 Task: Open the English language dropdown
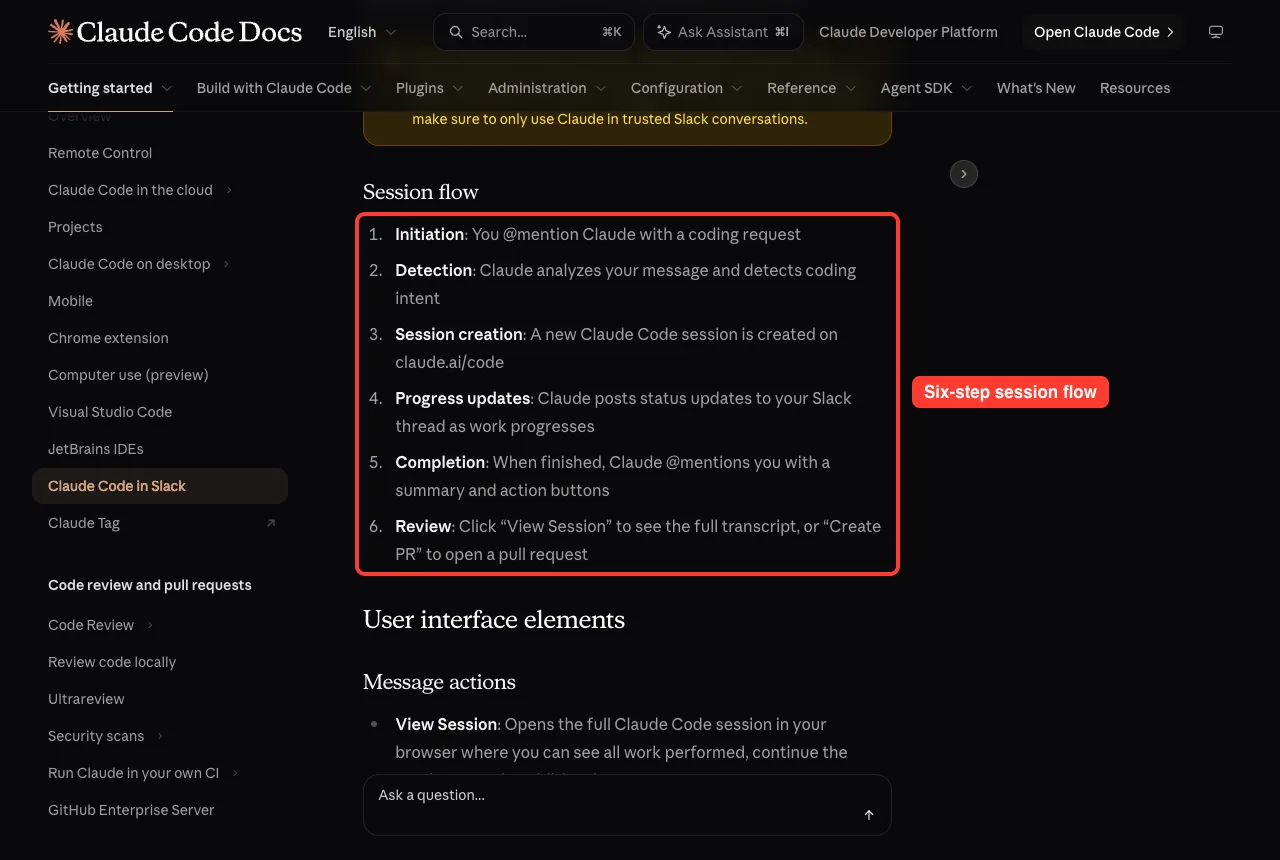tap(362, 32)
